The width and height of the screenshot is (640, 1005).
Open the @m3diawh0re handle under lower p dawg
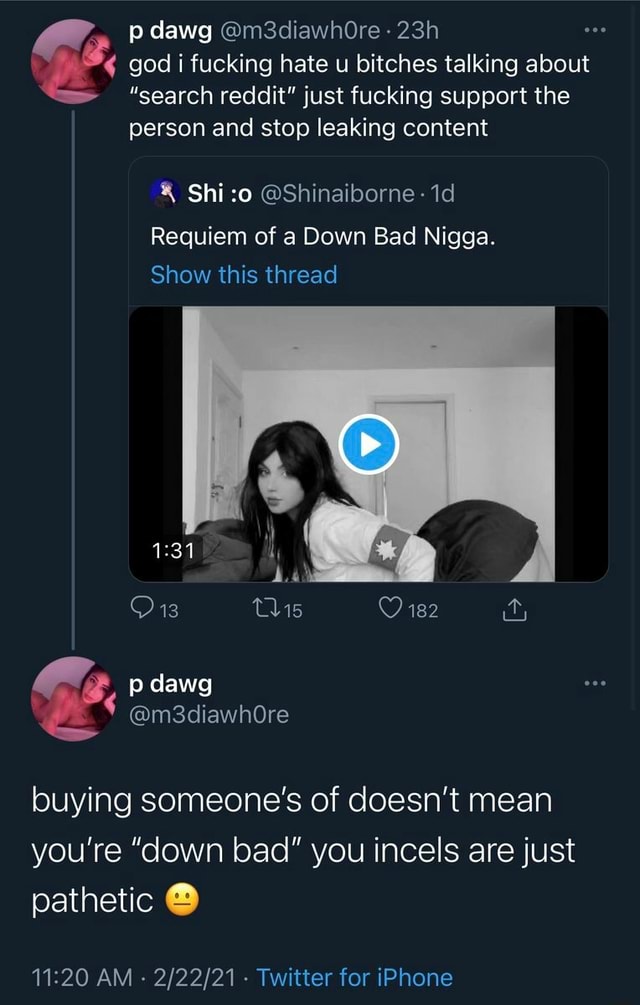tap(210, 714)
